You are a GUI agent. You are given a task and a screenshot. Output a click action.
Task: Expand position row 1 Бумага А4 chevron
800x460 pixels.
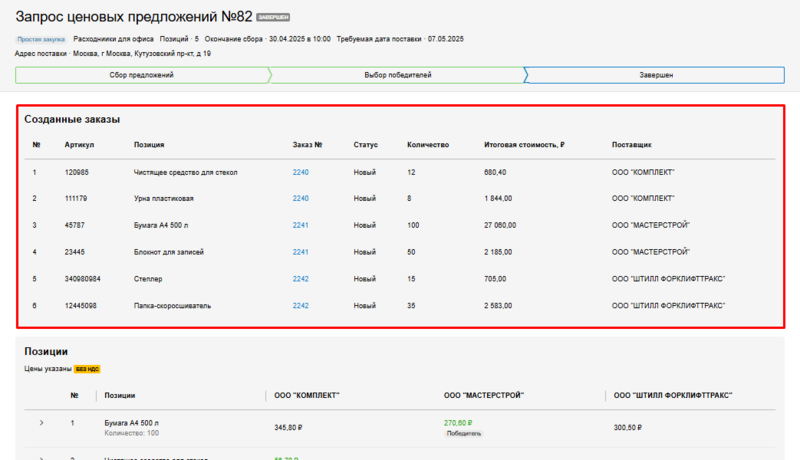tap(41, 423)
